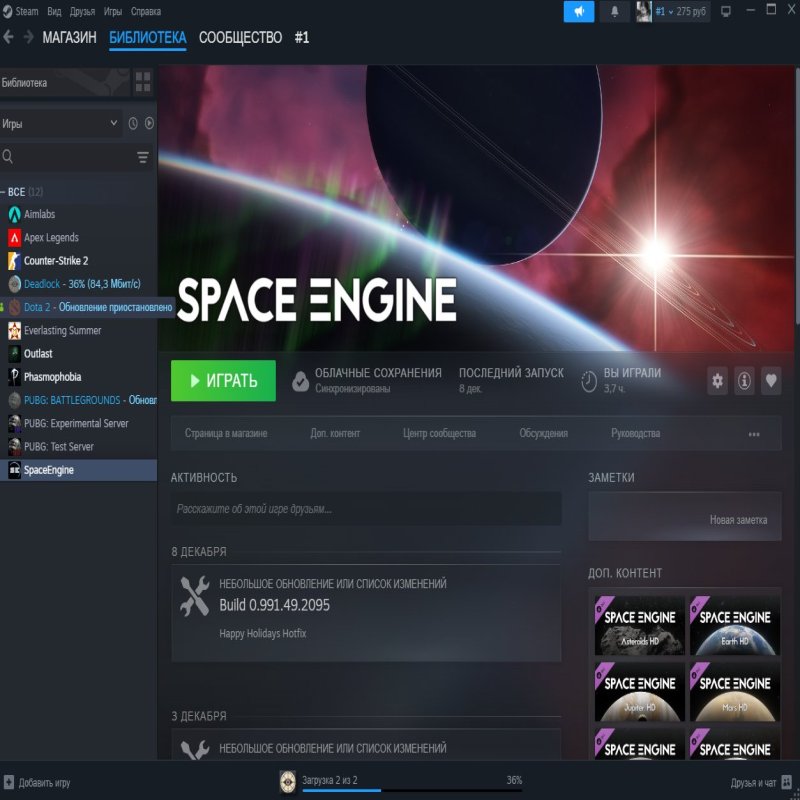Switch to the МАГАЗИН tab
The image size is (800, 800).
pyautogui.click(x=69, y=37)
